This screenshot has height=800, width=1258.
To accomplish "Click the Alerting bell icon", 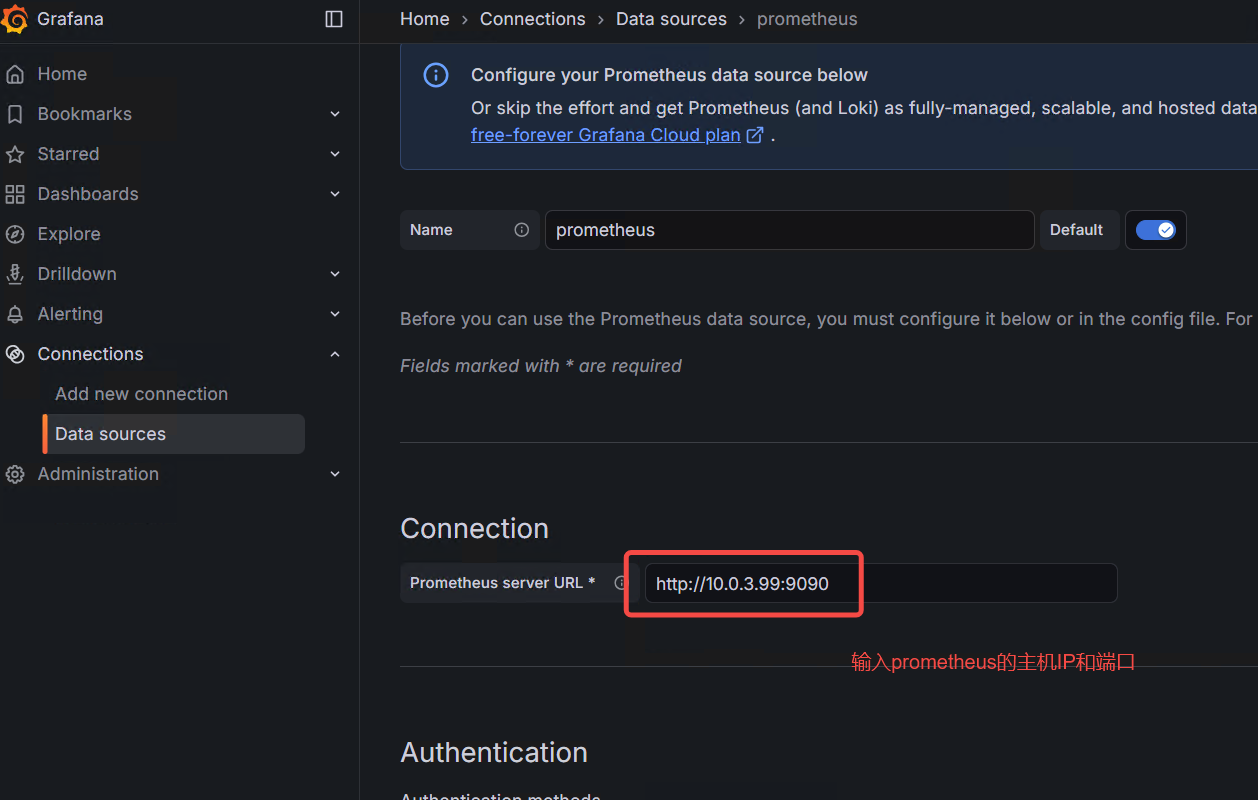I will (15, 314).
